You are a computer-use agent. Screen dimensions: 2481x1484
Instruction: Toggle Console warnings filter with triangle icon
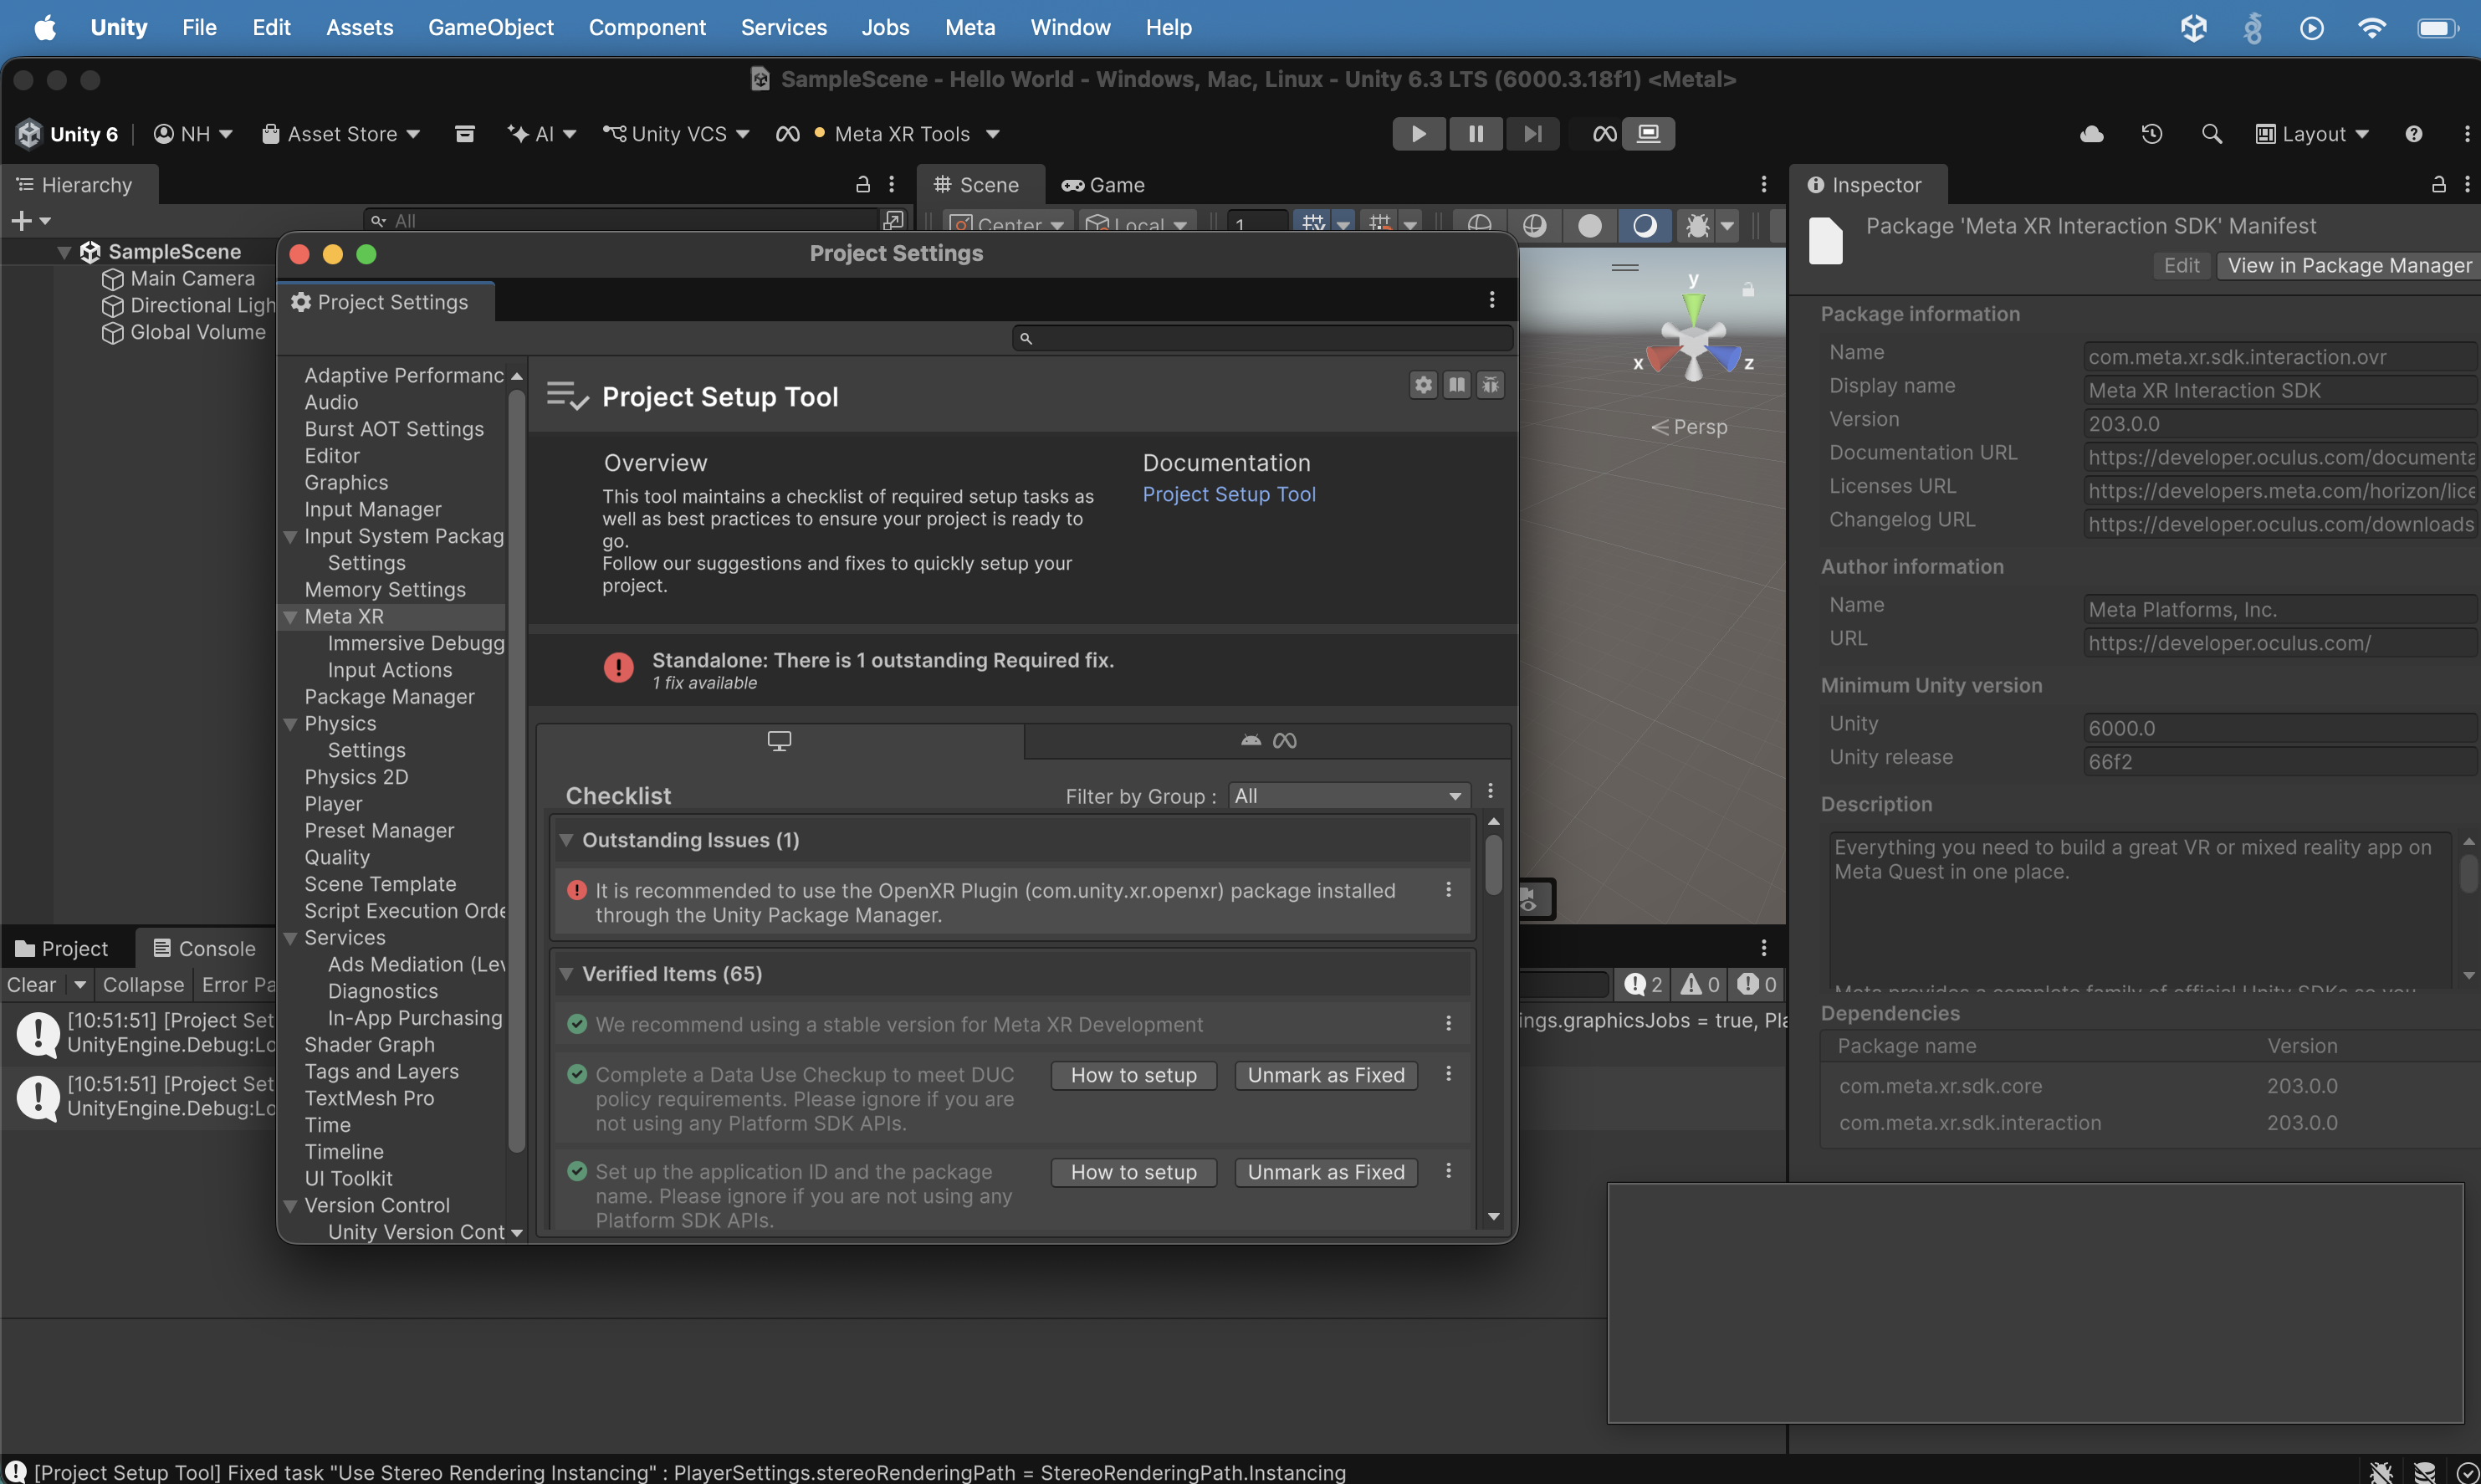tap(1700, 985)
